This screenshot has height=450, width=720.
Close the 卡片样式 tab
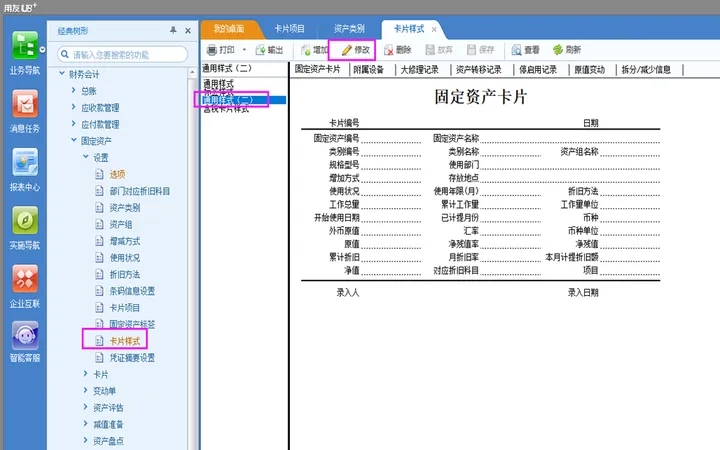[x=432, y=28]
